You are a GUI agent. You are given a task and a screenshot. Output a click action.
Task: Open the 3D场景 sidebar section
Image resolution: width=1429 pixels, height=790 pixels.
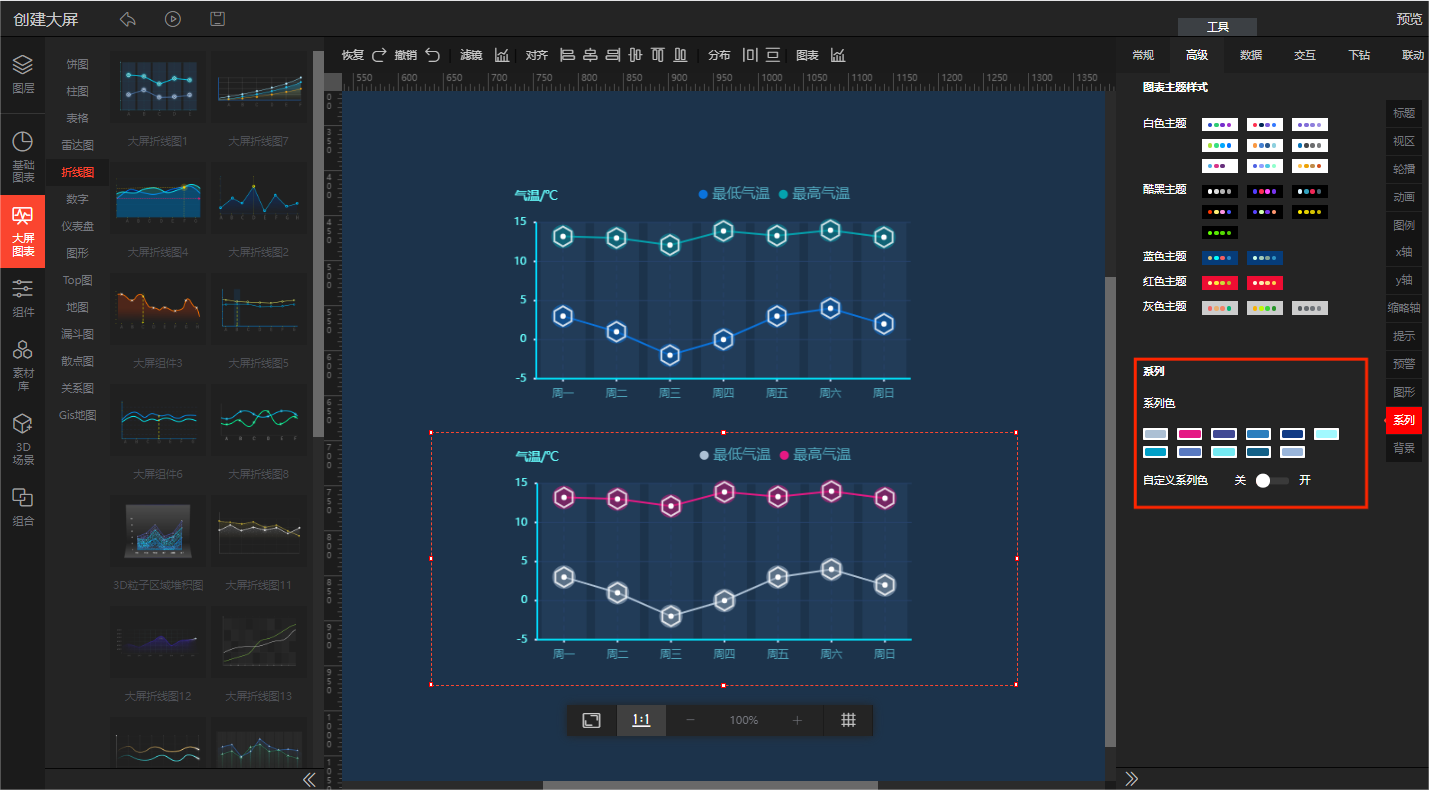(22, 440)
